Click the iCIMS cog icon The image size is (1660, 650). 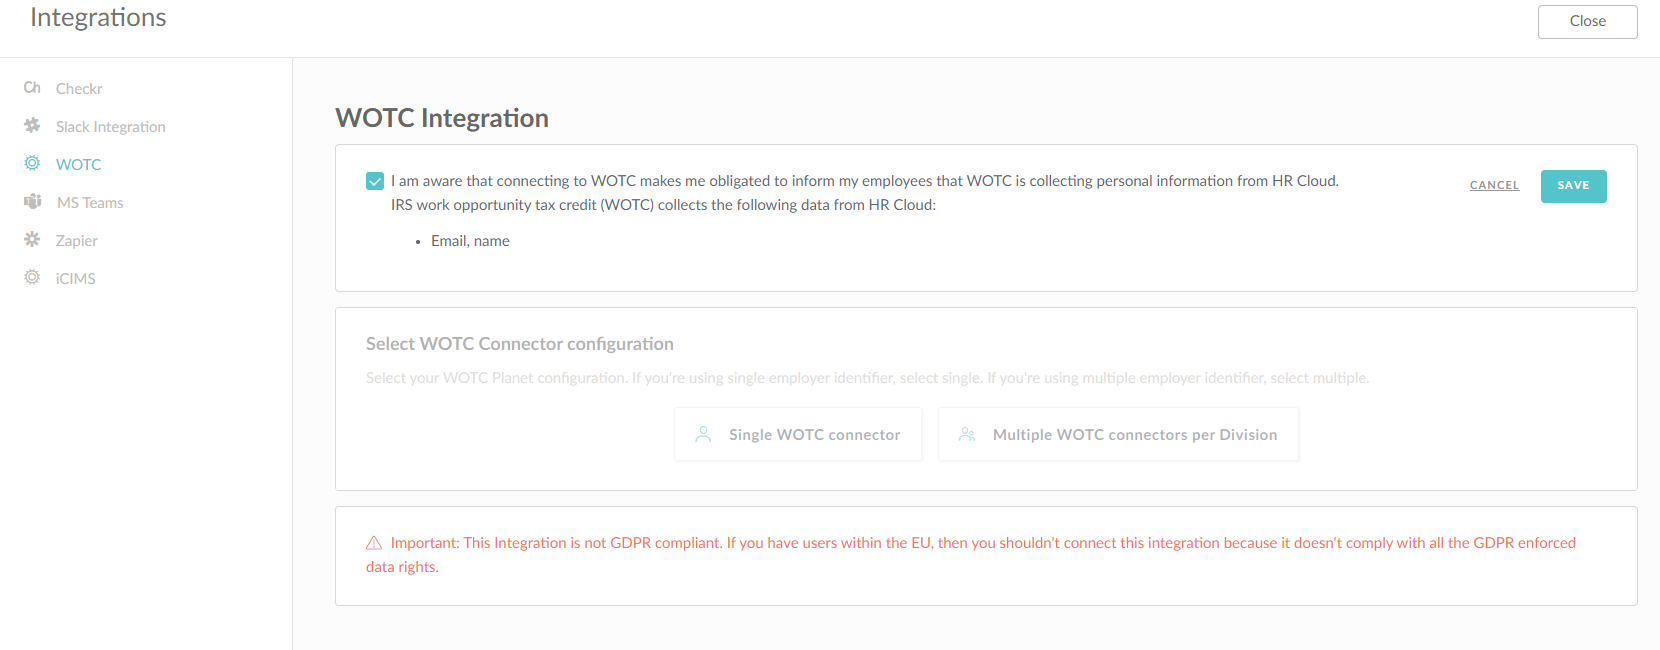[32, 277]
